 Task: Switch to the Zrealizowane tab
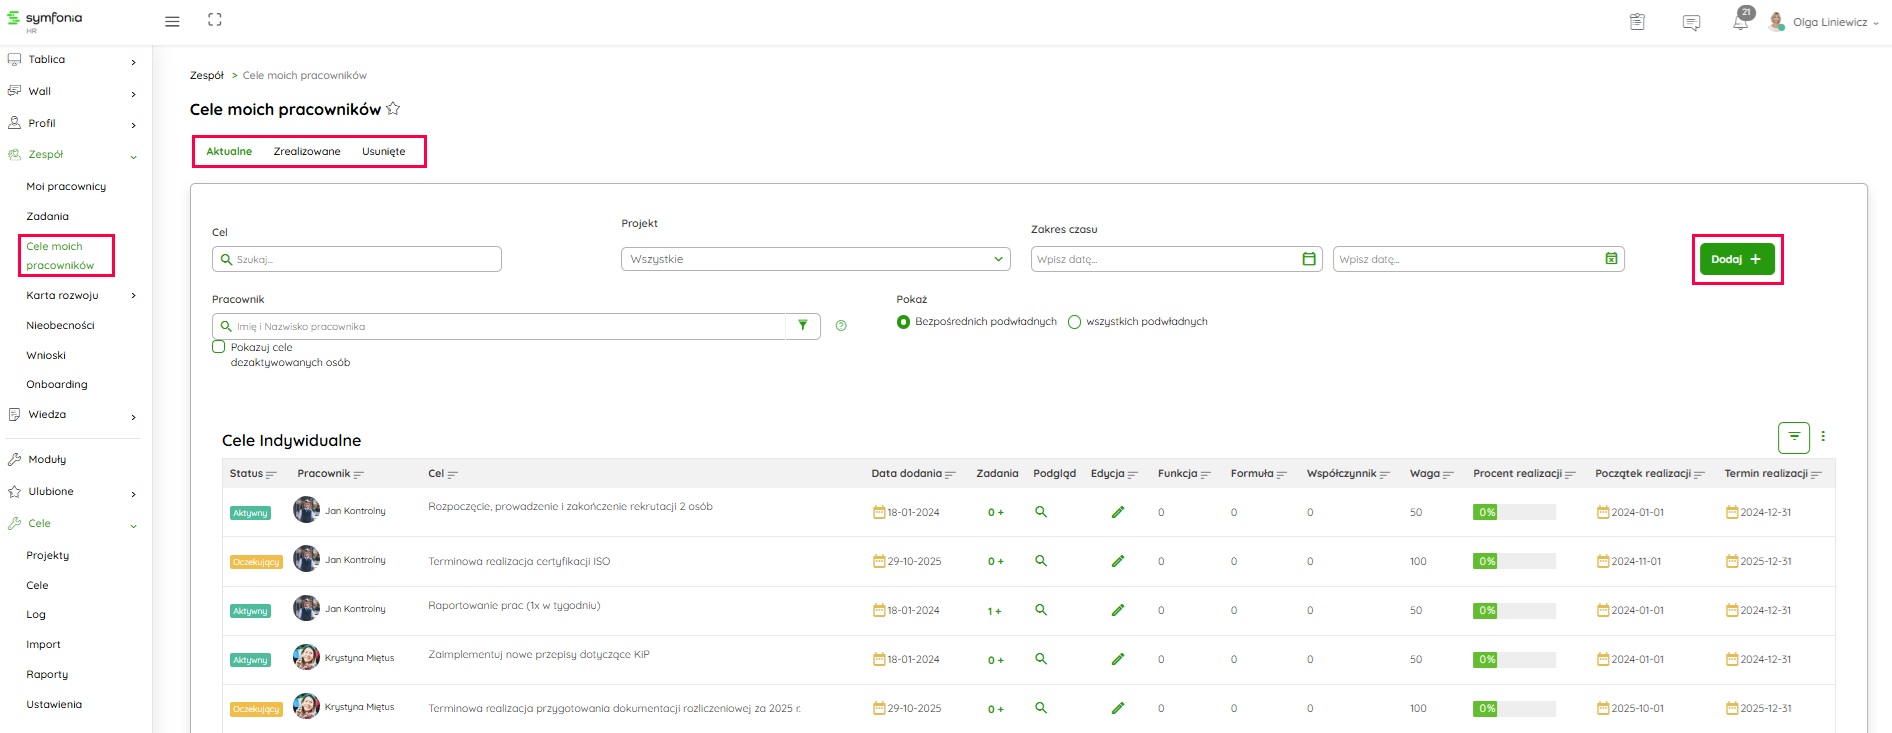point(307,152)
